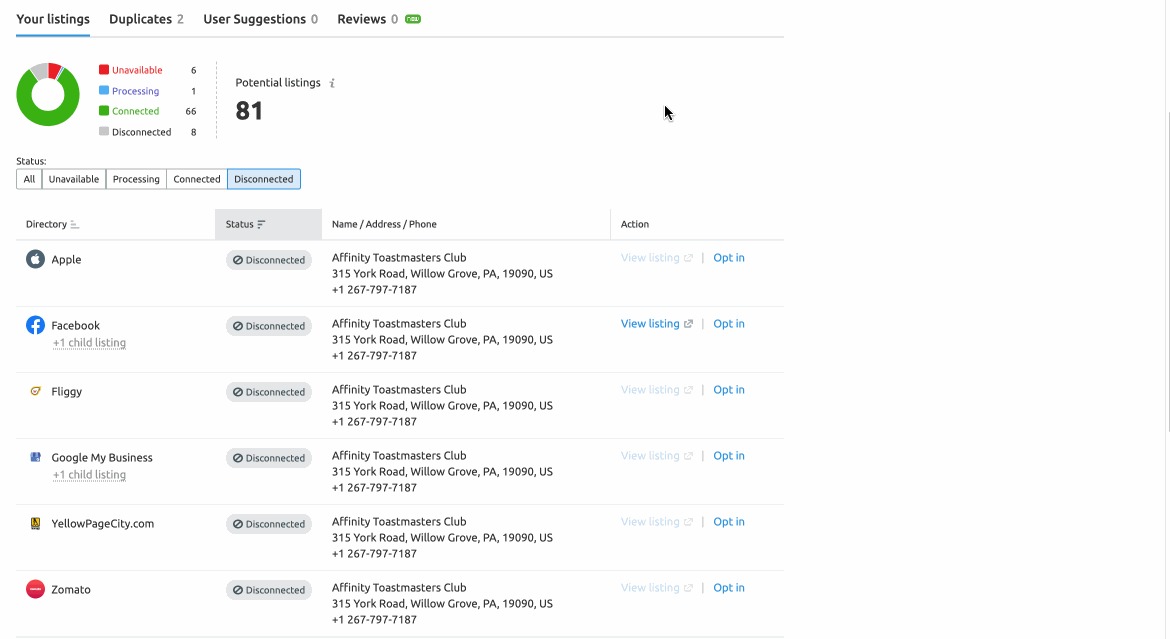Click external link icon in Fliggy row
The image size is (1170, 639).
[688, 390]
